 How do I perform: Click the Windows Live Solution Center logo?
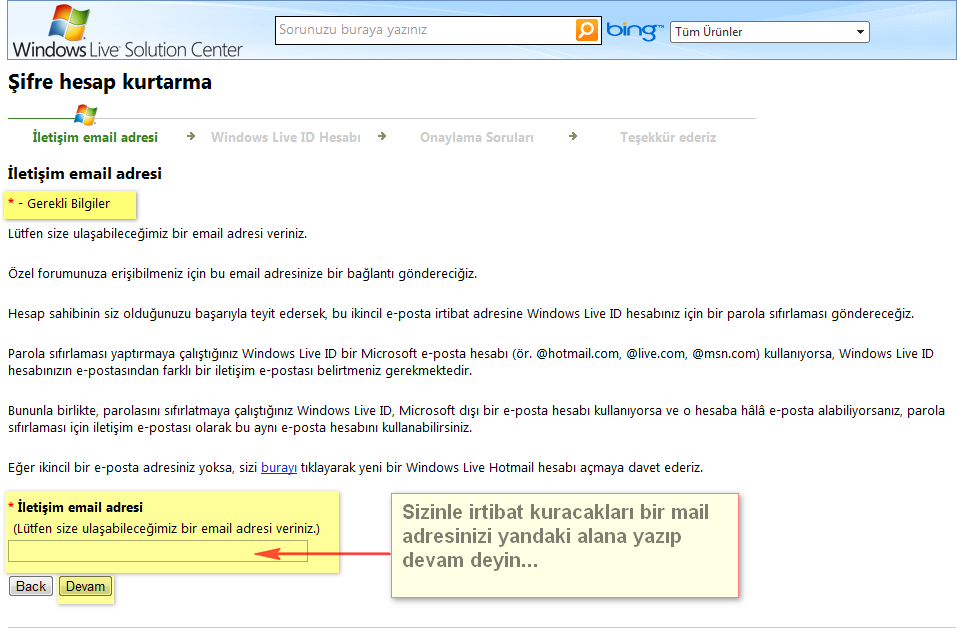tap(127, 33)
